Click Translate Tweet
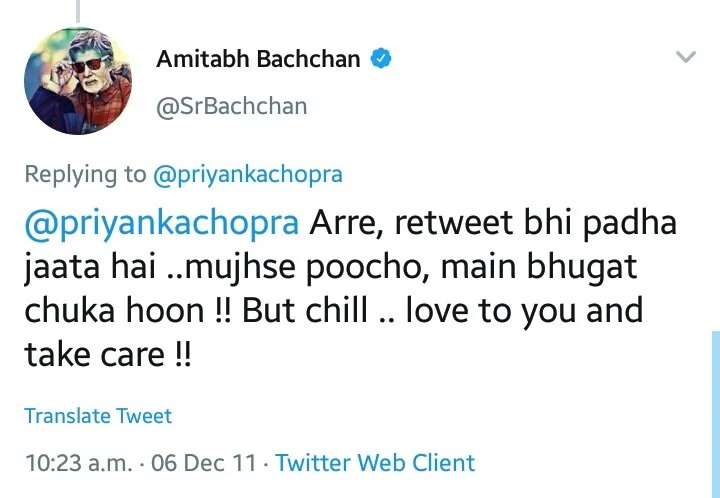 tap(98, 416)
